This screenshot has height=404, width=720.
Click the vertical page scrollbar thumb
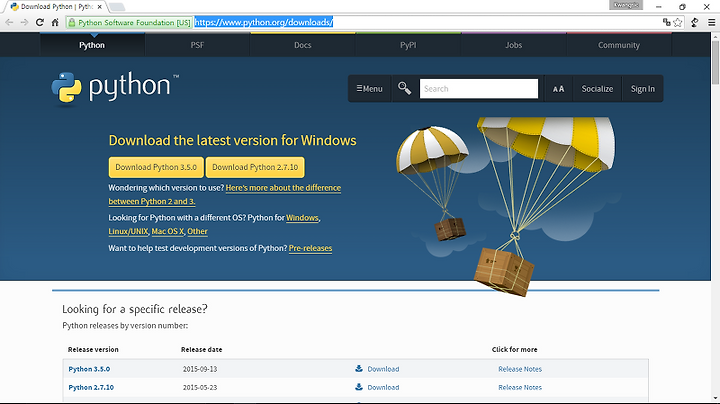click(715, 62)
